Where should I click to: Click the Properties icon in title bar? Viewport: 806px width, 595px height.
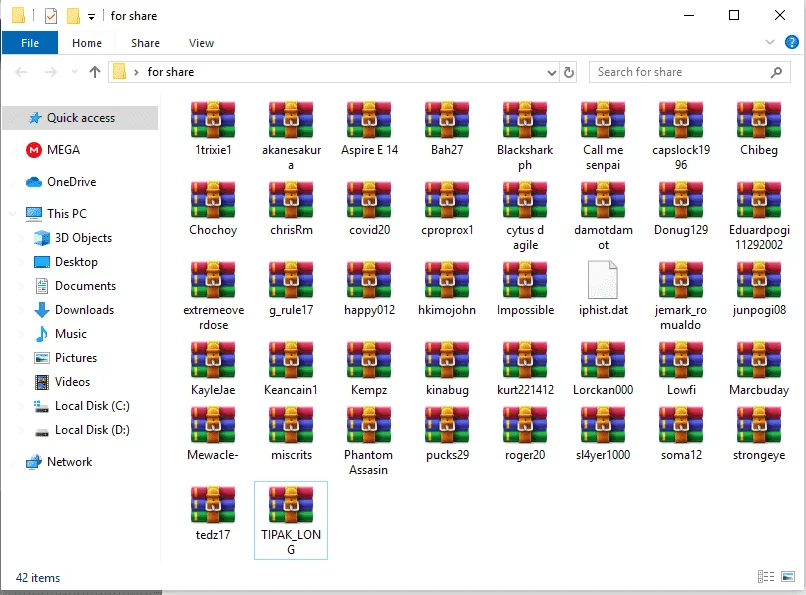click(50, 16)
